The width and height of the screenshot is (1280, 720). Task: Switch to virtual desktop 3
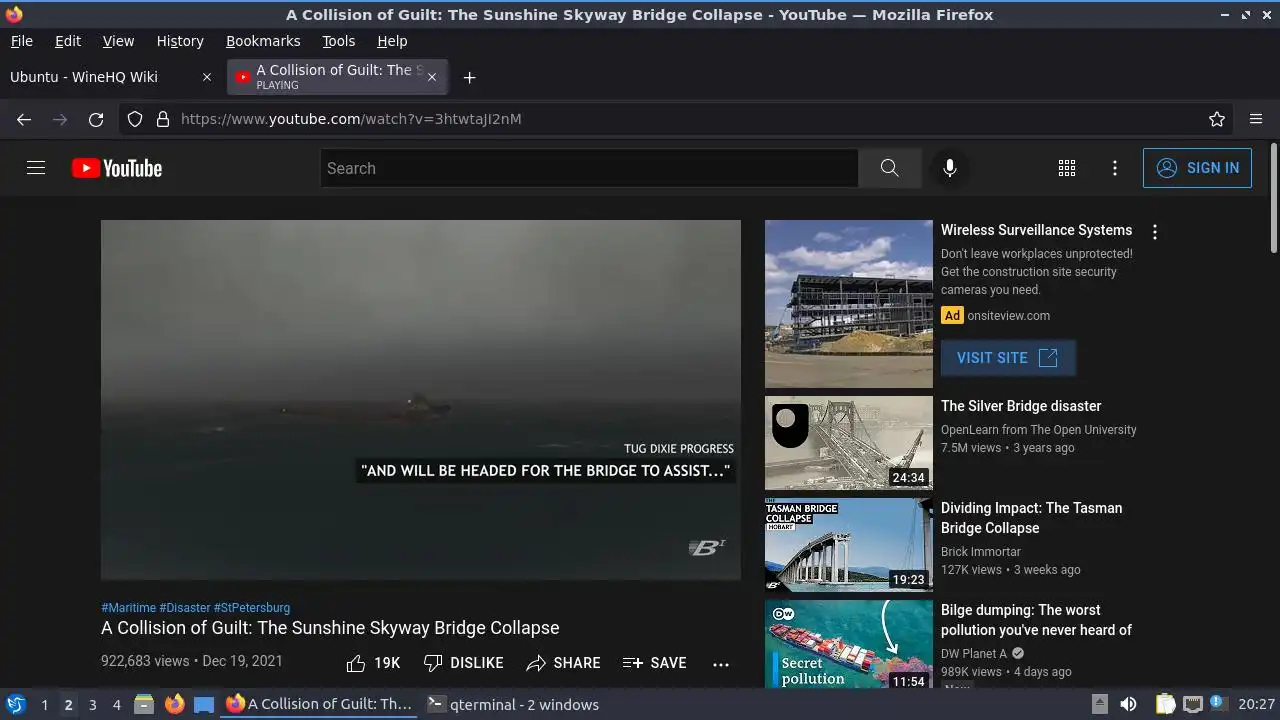click(x=92, y=704)
